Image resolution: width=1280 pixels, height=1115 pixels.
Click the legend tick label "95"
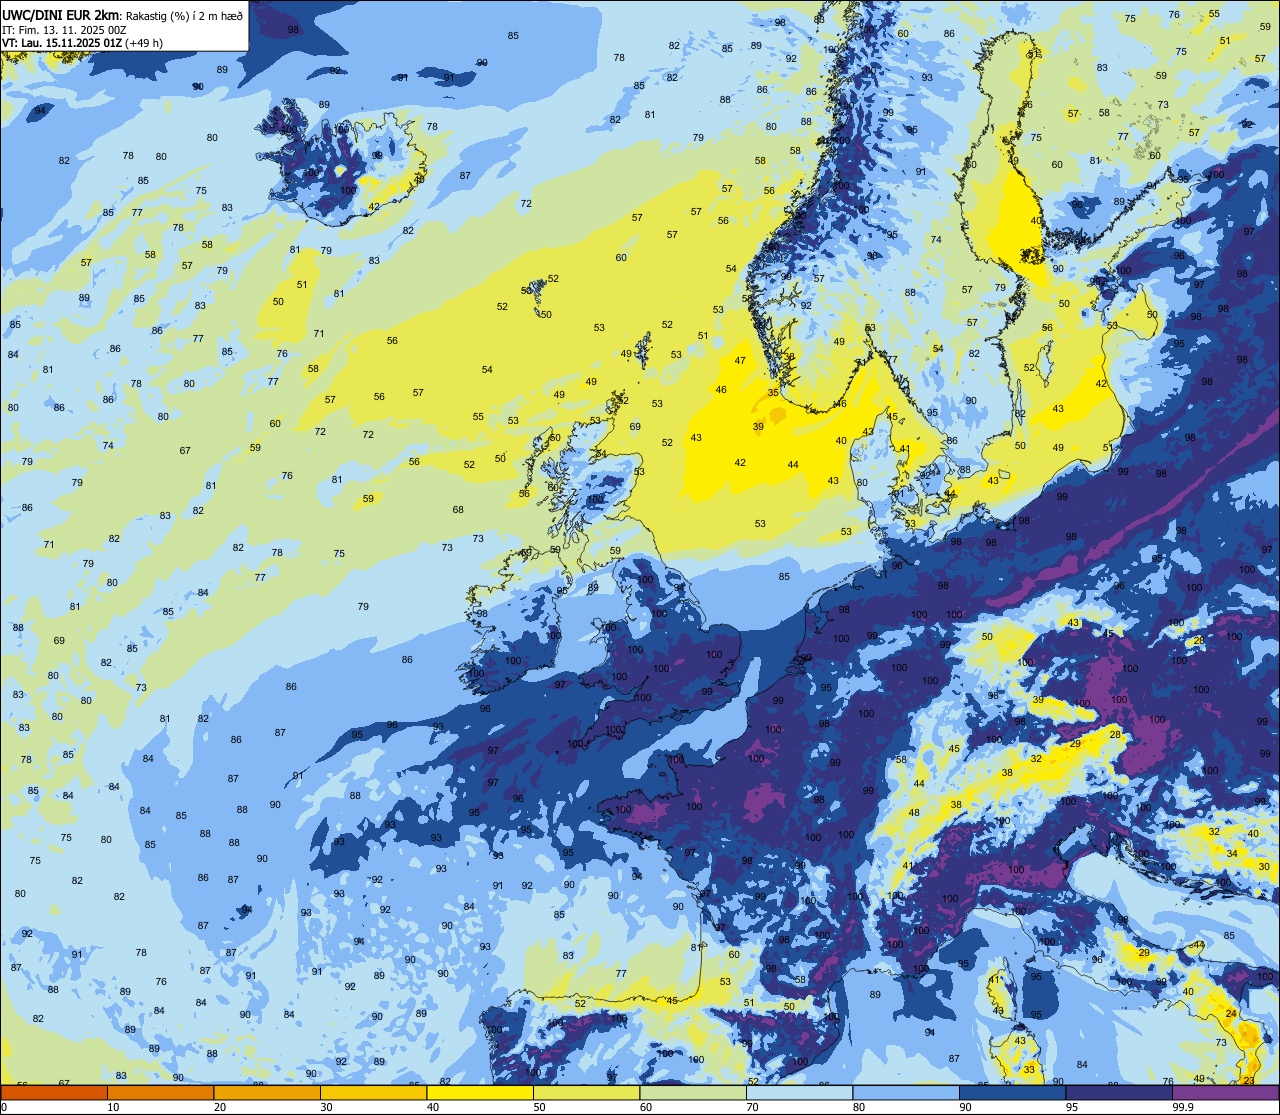[x=1072, y=1107]
